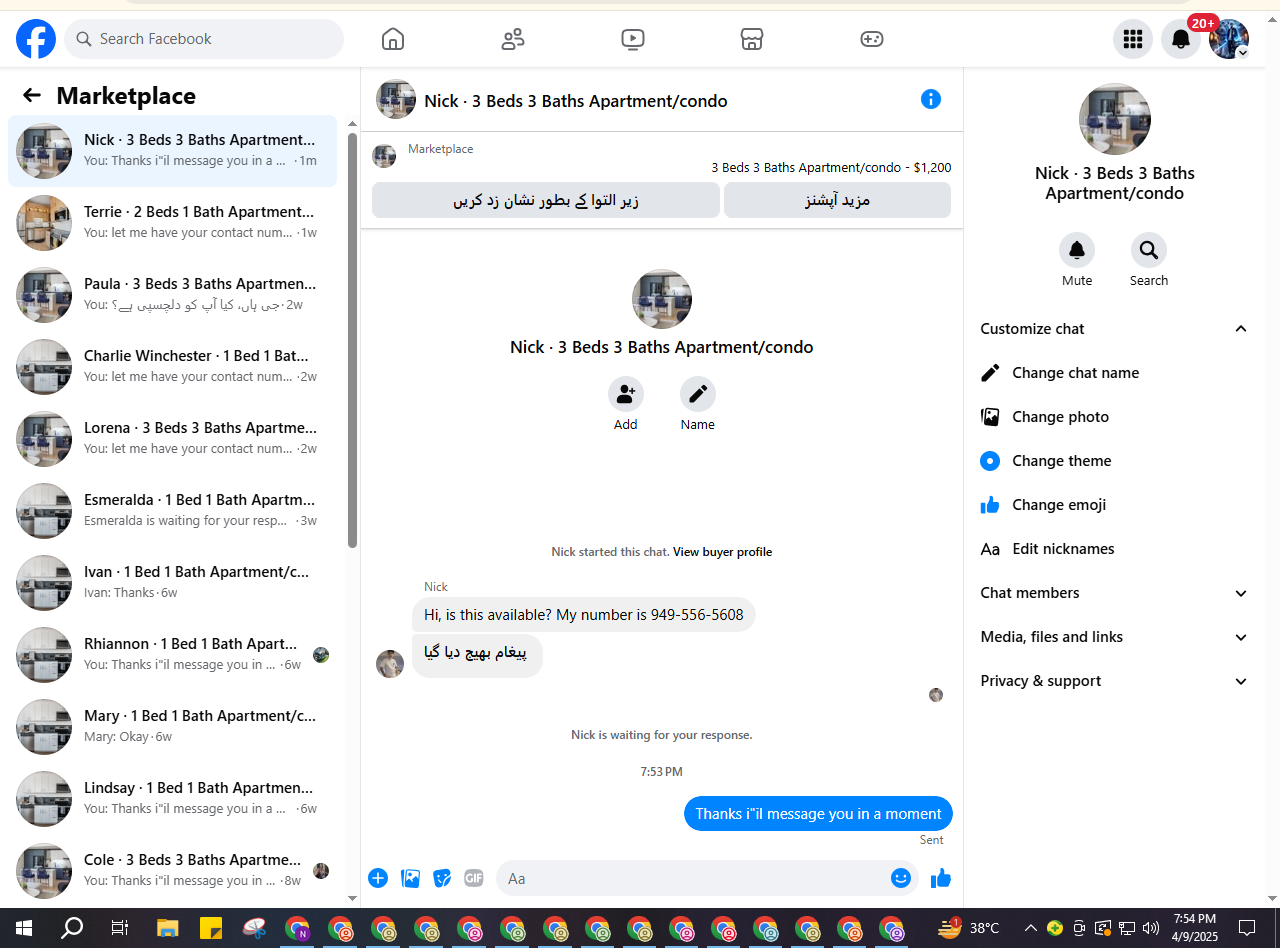Choose a GIF
This screenshot has height=948, width=1280.
474,878
